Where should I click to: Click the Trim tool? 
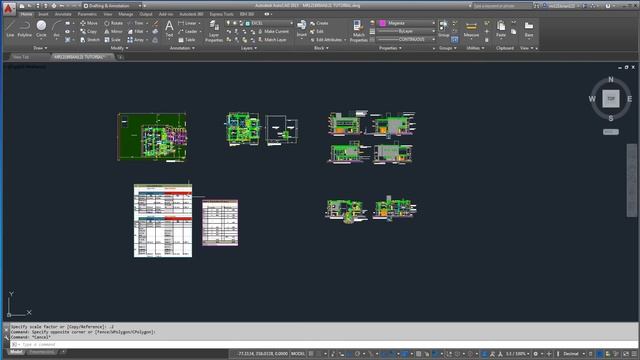[x=136, y=23]
